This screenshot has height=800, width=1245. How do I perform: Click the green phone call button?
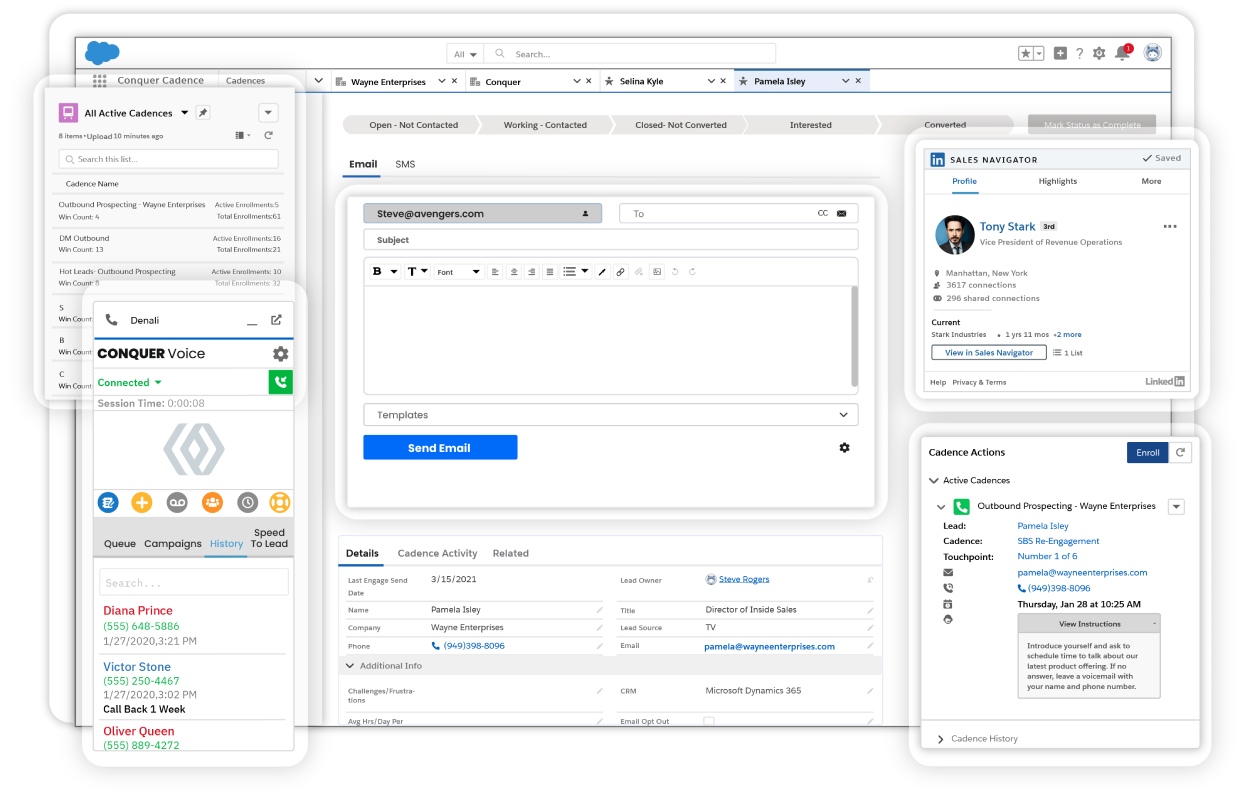pos(280,382)
